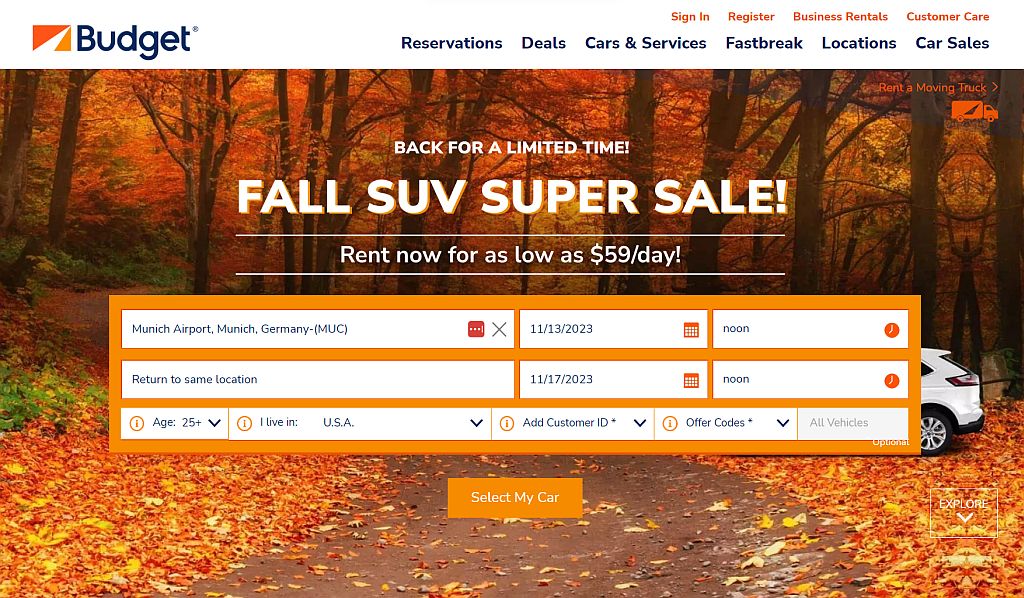Viewport: 1024px width, 598px height.
Task: Open the Cars & Services menu
Action: pyautogui.click(x=645, y=43)
